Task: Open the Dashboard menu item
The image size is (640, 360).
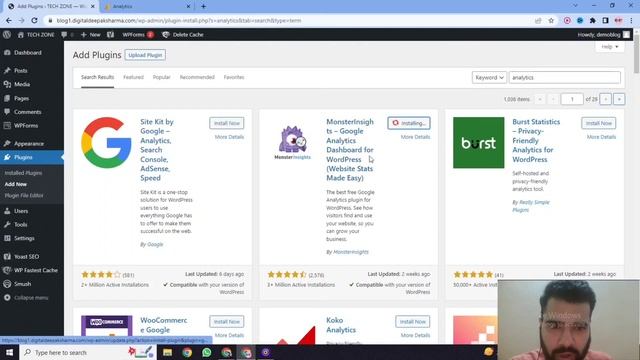Action: [x=28, y=53]
